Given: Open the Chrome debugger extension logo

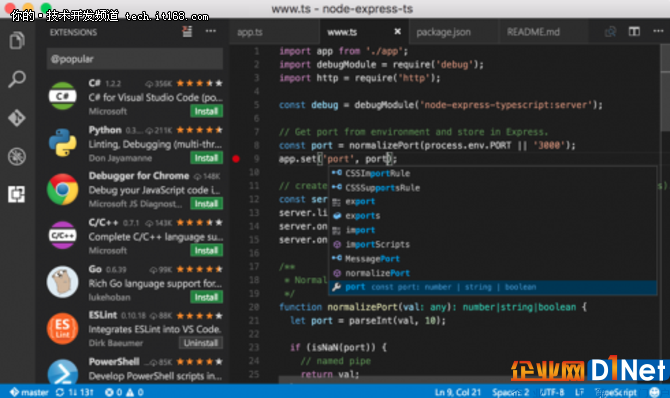Looking at the screenshot, I should coord(62,189).
